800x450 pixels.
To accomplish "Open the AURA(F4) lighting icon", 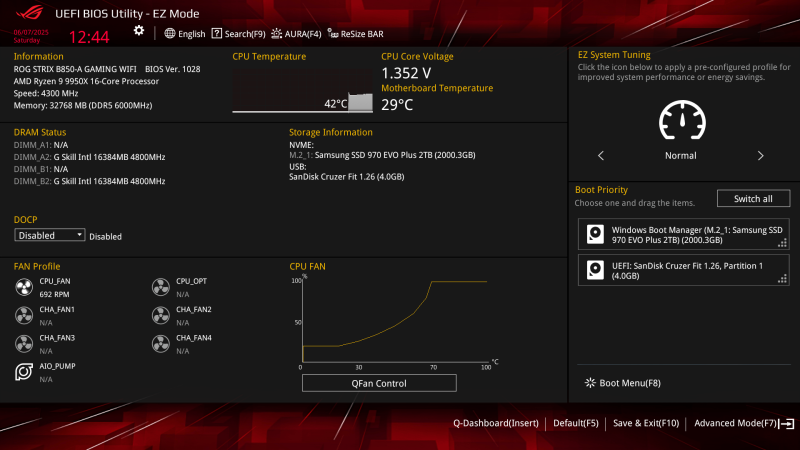I will (276, 33).
